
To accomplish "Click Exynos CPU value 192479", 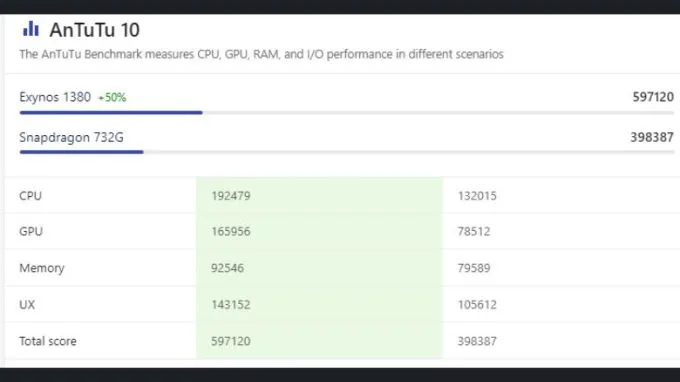I will pyautogui.click(x=231, y=196).
